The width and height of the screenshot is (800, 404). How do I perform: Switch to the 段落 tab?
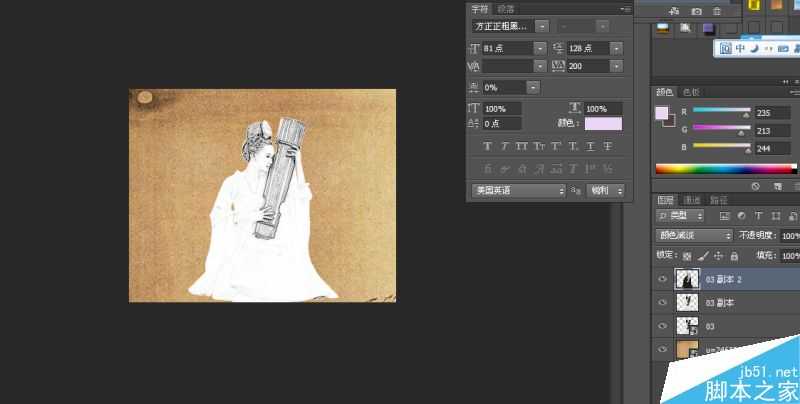click(x=505, y=8)
